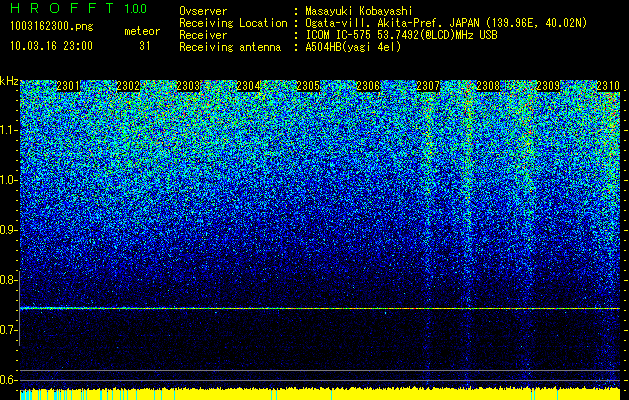Click the yellow signal level bar graph
Screen dimensions: 629x400
[320, 394]
